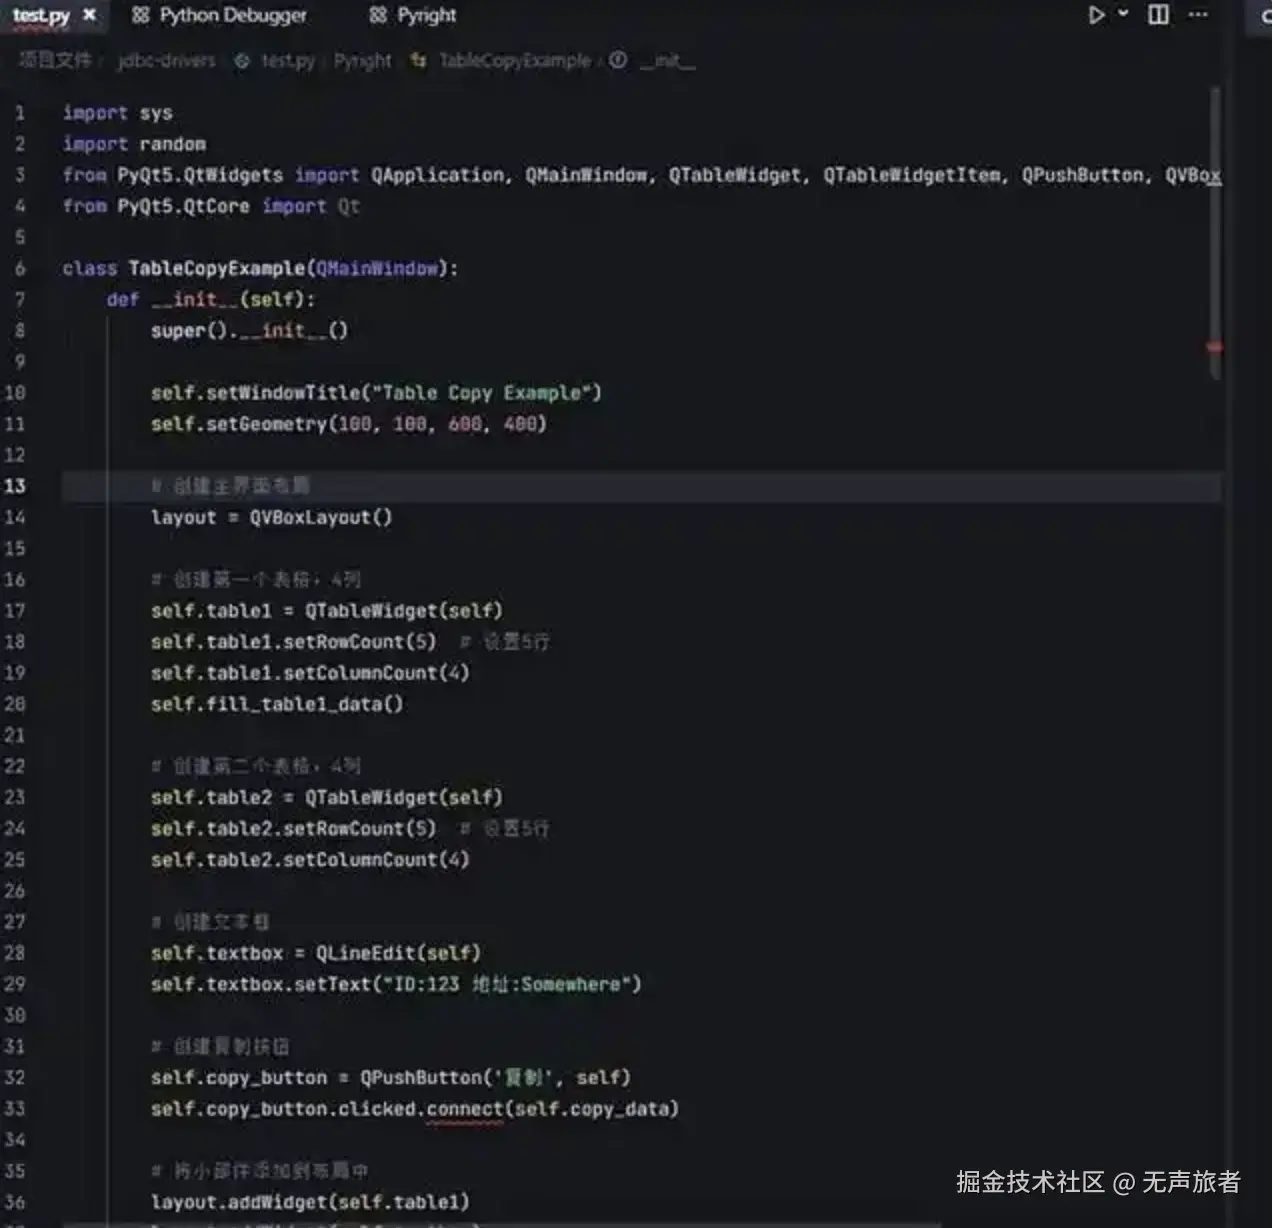Viewport: 1274px width, 1228px height.
Task: Open the More Actions ellipsis menu
Action: 1198,15
